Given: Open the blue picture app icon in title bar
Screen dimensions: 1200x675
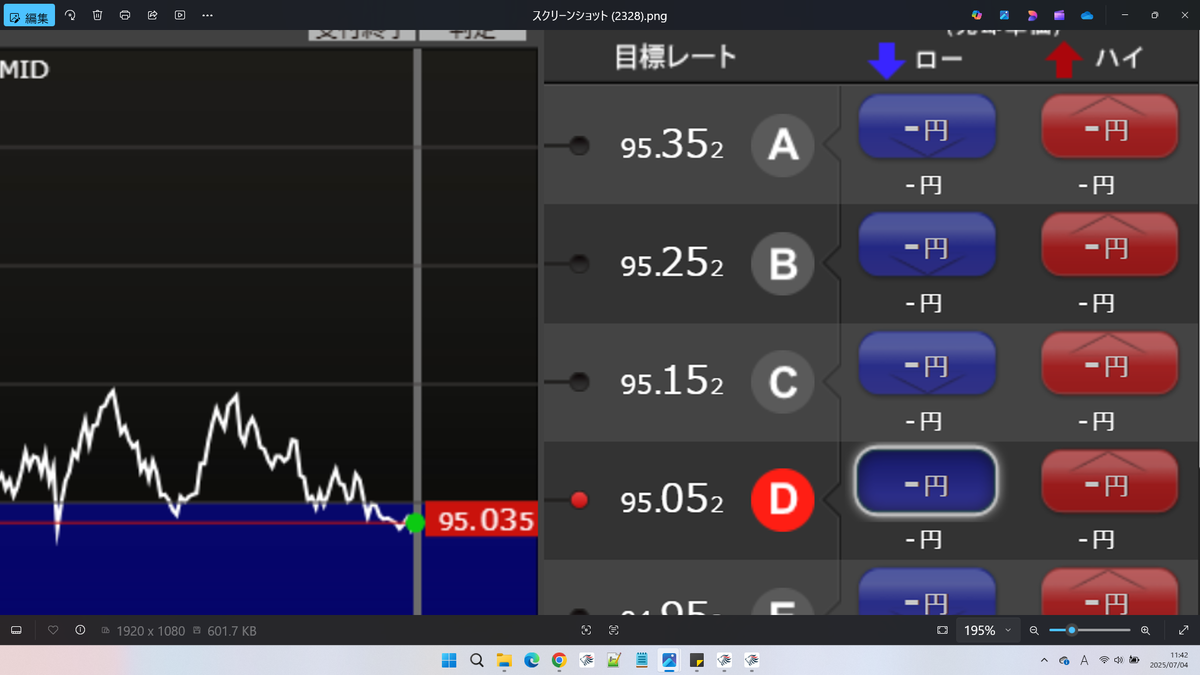Looking at the screenshot, I should coord(1004,16).
